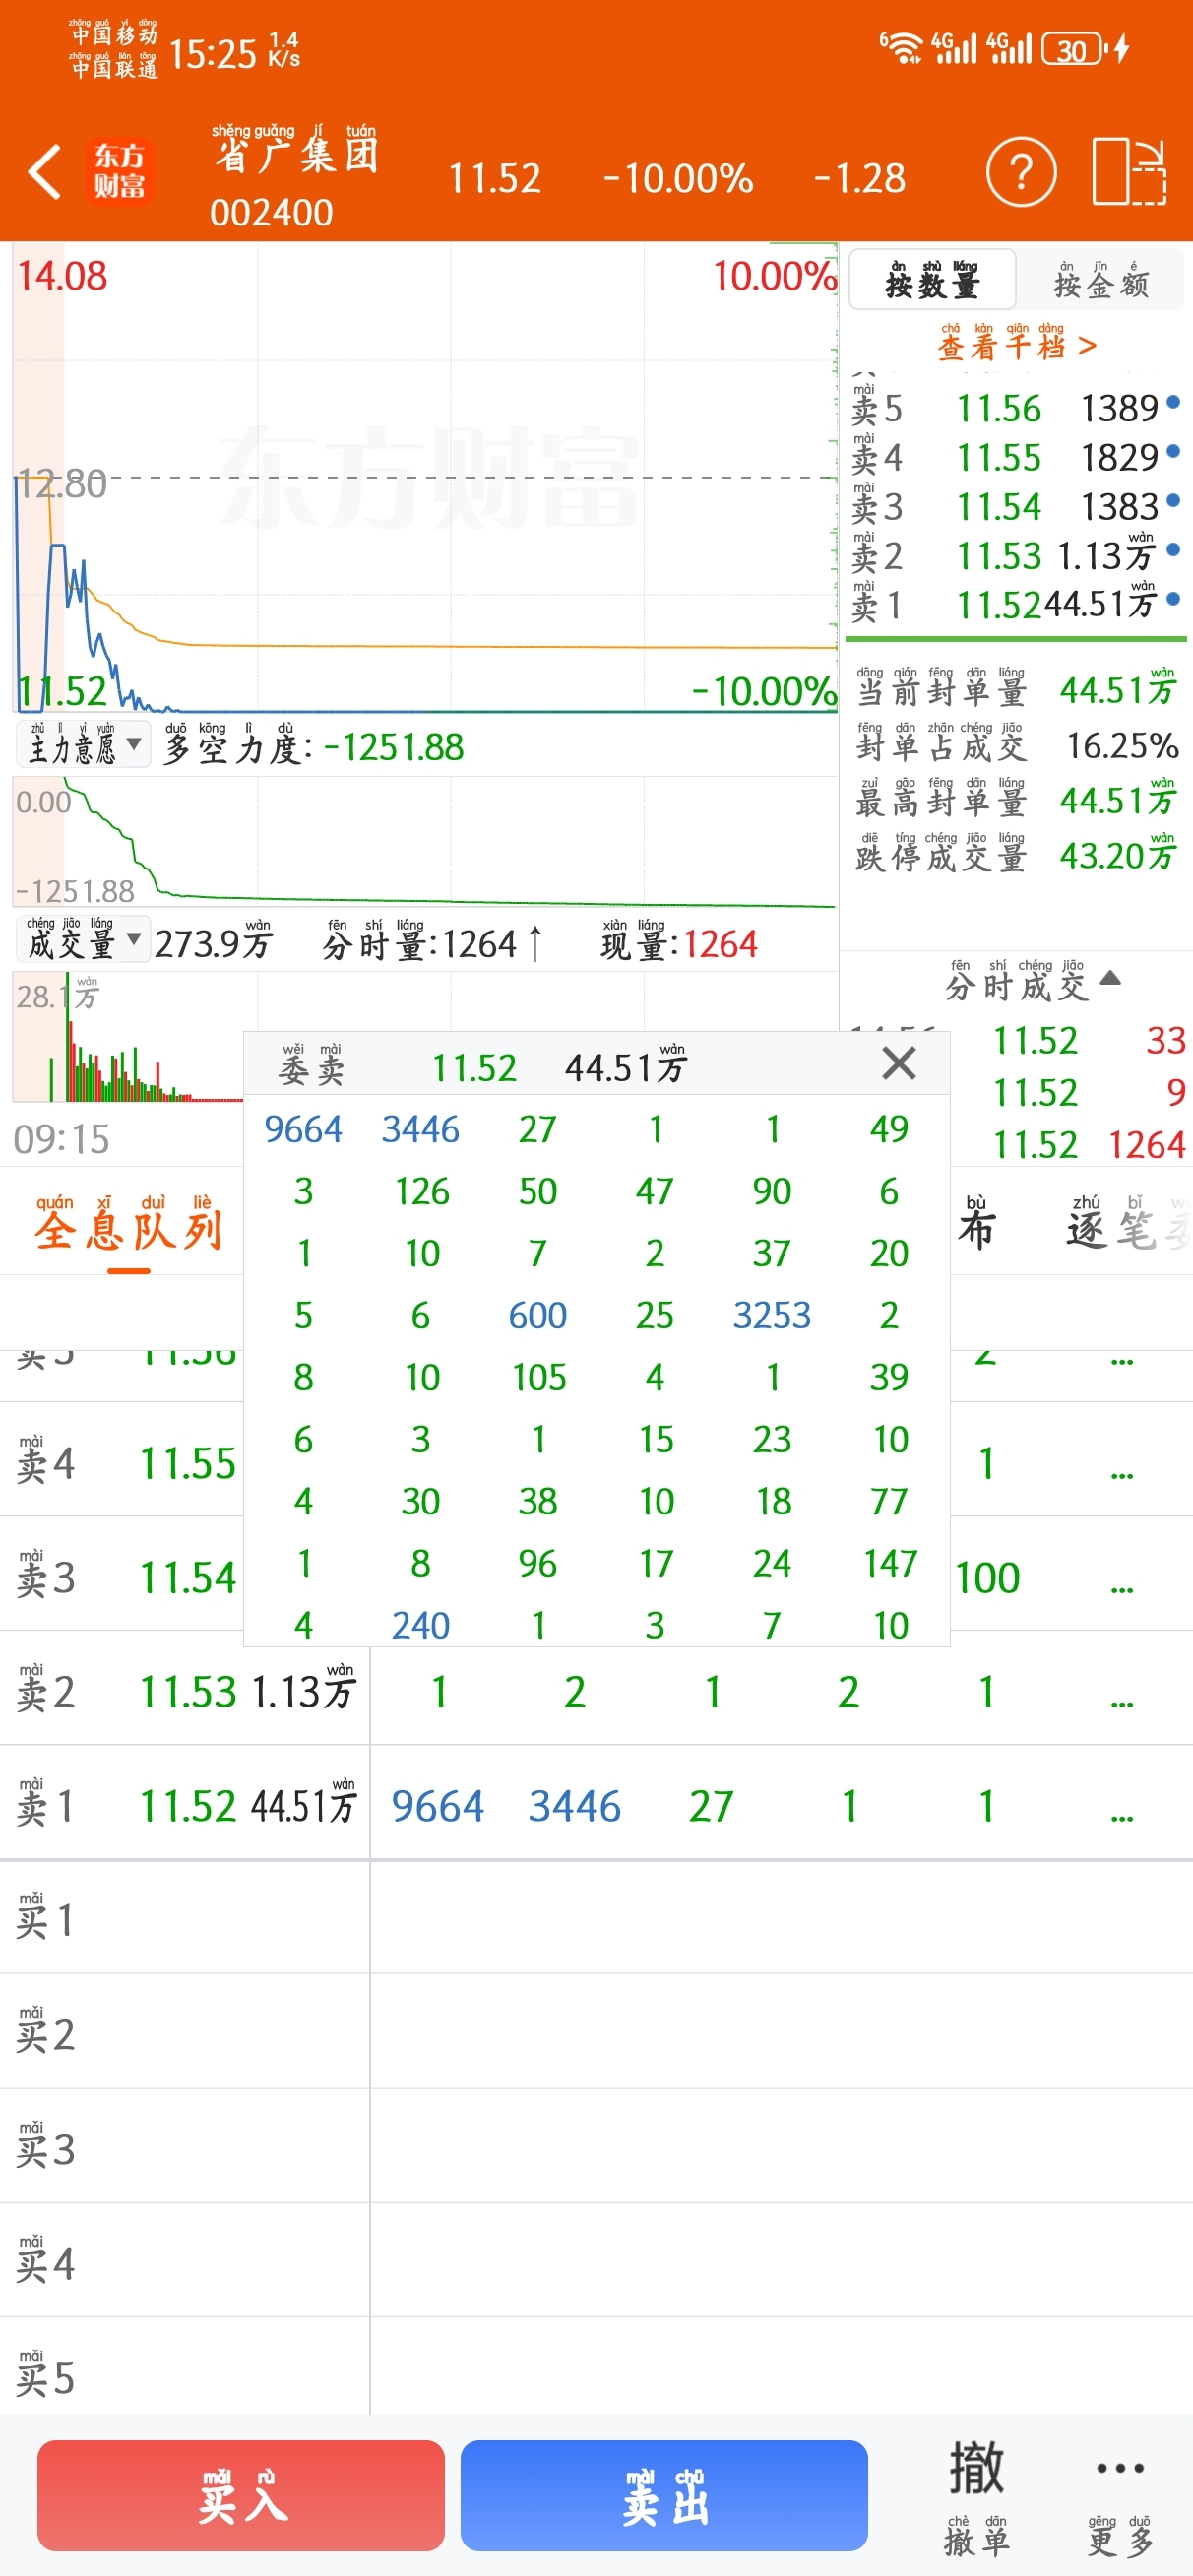The height and width of the screenshot is (2576, 1193).
Task: Tap header change percent -10.00%
Action: pos(677,178)
